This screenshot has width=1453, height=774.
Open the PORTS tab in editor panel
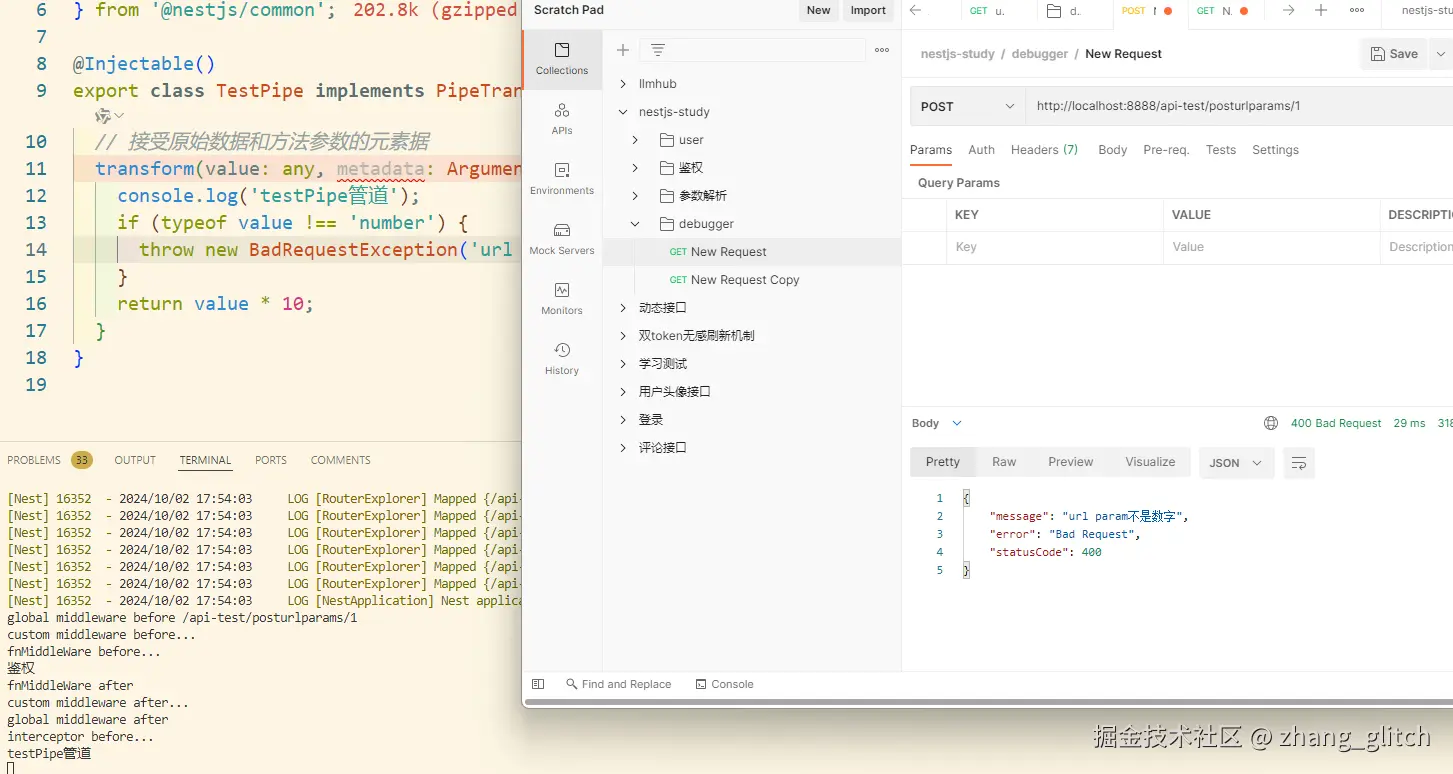[271, 460]
